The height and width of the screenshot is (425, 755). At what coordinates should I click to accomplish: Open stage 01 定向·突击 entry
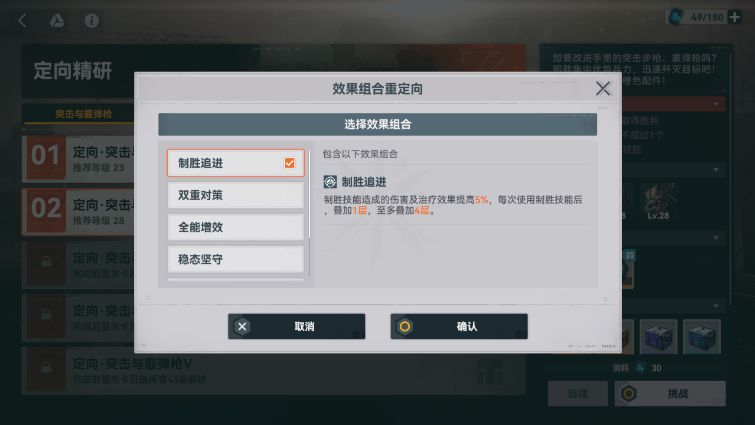(x=78, y=158)
